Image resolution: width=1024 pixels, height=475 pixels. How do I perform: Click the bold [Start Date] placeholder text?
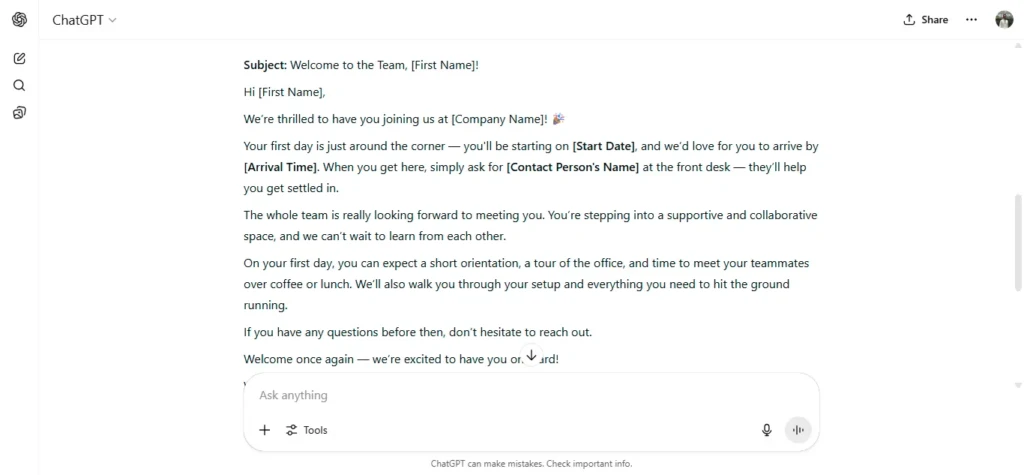(x=603, y=146)
